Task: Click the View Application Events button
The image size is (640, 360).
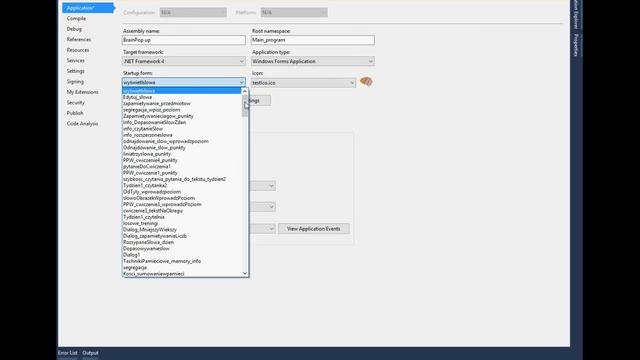Action: tap(313, 229)
